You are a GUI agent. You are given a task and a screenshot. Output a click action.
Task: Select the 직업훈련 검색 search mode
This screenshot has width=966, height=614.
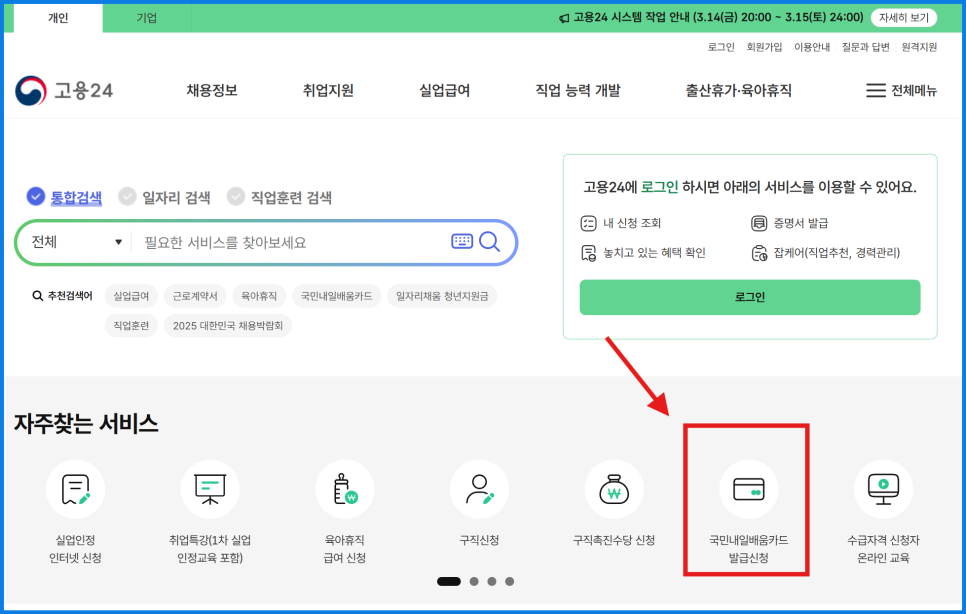pos(280,197)
